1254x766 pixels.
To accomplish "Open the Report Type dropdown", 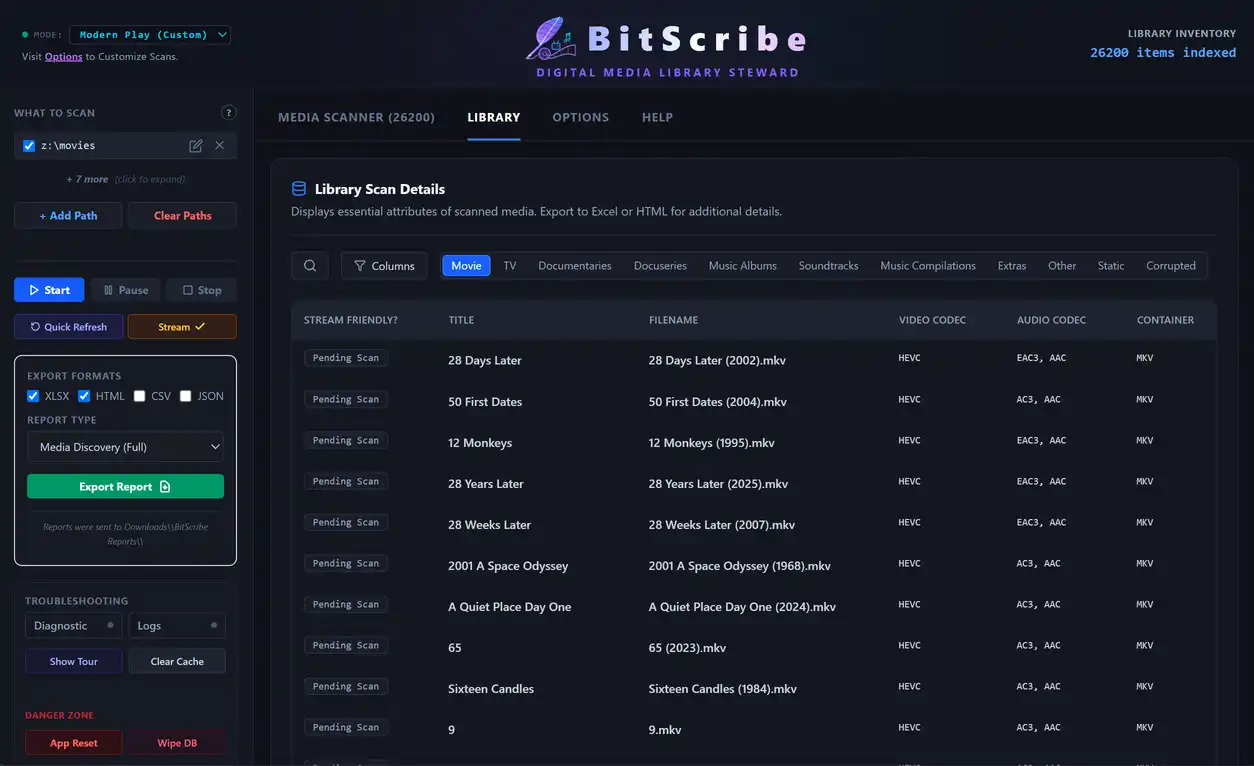I will [125, 447].
